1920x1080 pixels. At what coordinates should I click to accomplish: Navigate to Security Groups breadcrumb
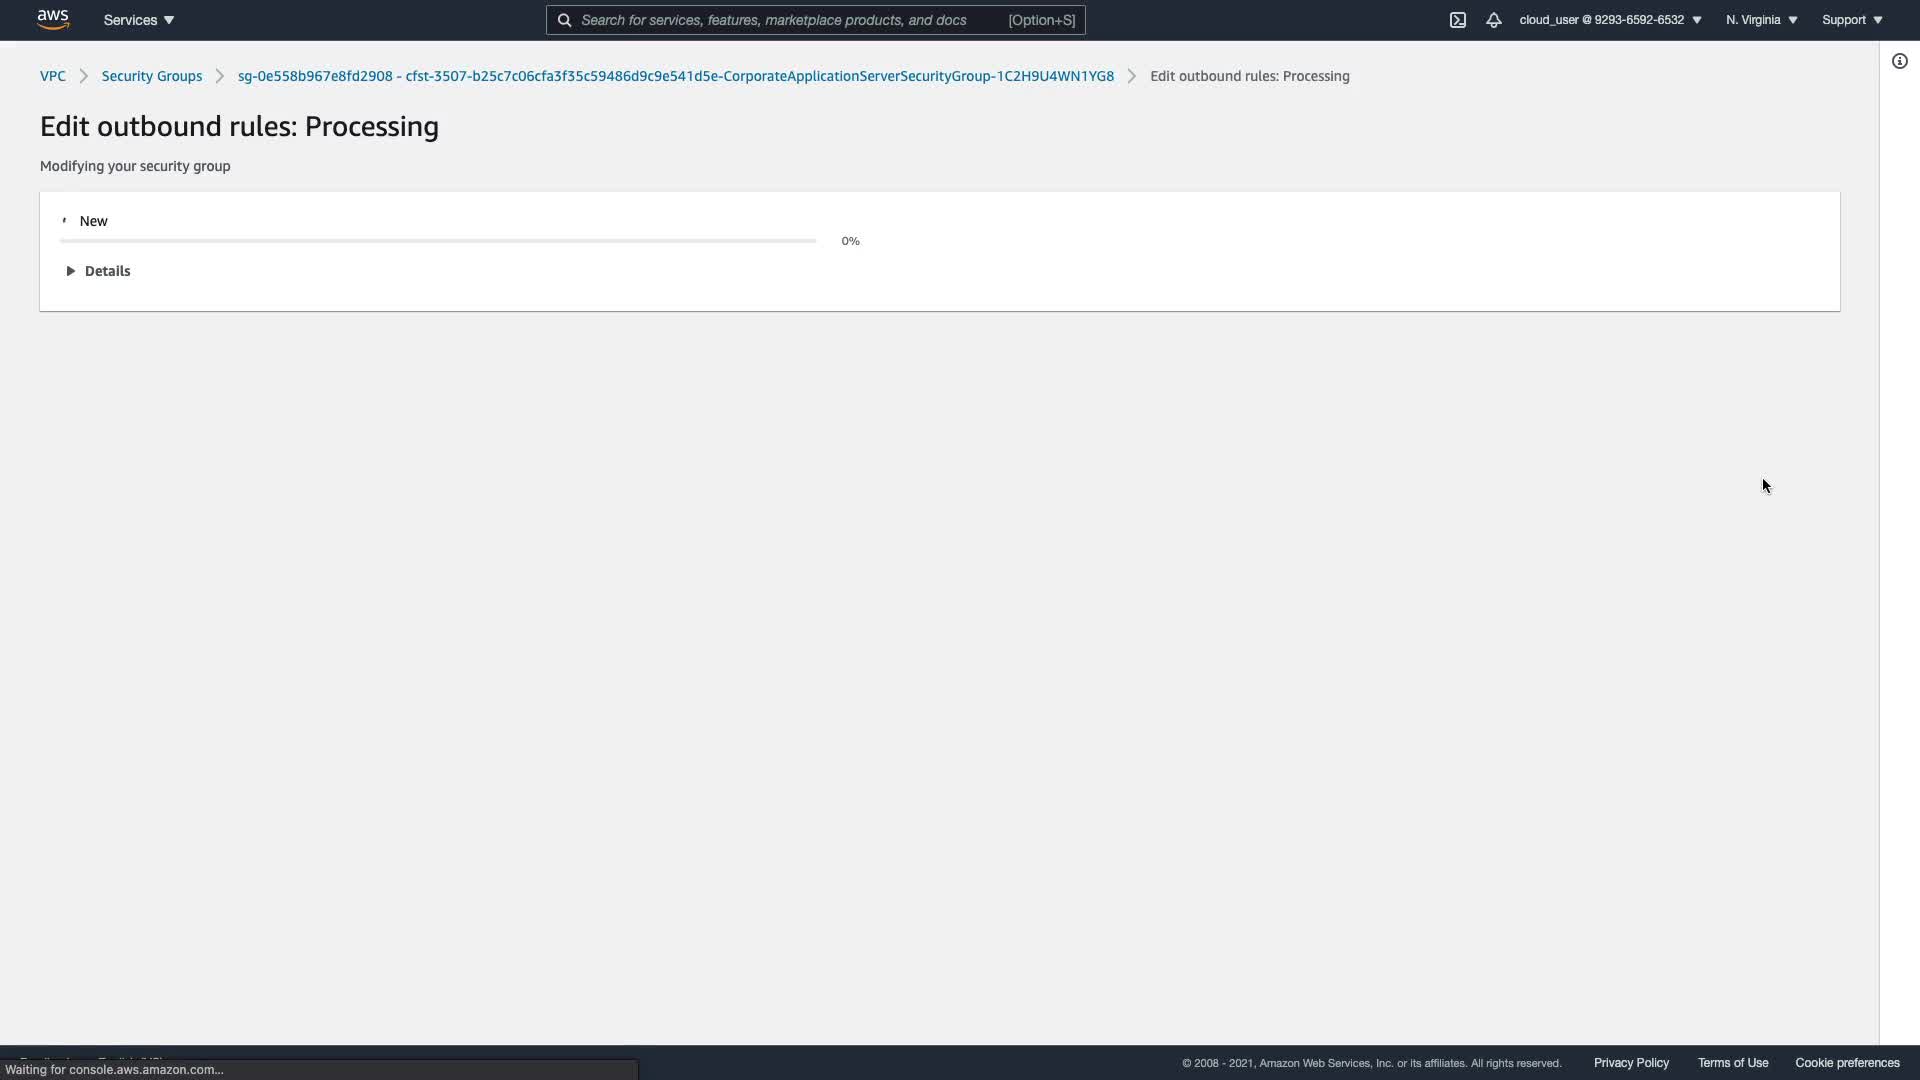pyautogui.click(x=151, y=76)
